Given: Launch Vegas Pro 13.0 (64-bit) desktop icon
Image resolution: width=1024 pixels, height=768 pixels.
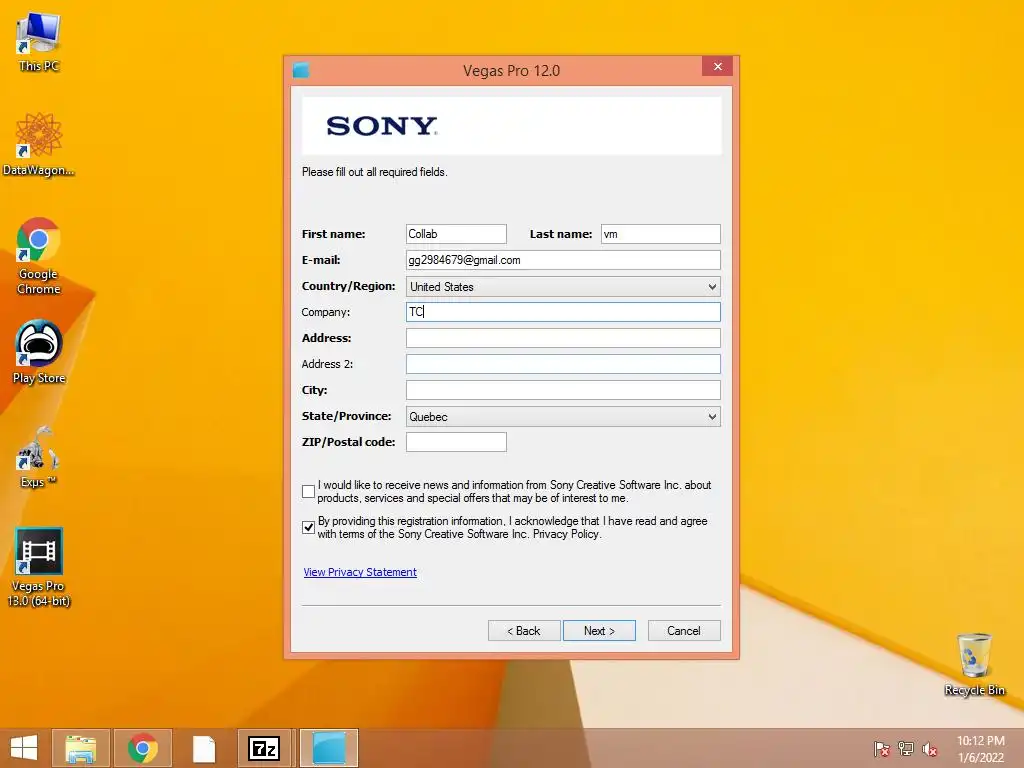Looking at the screenshot, I should pos(39,567).
